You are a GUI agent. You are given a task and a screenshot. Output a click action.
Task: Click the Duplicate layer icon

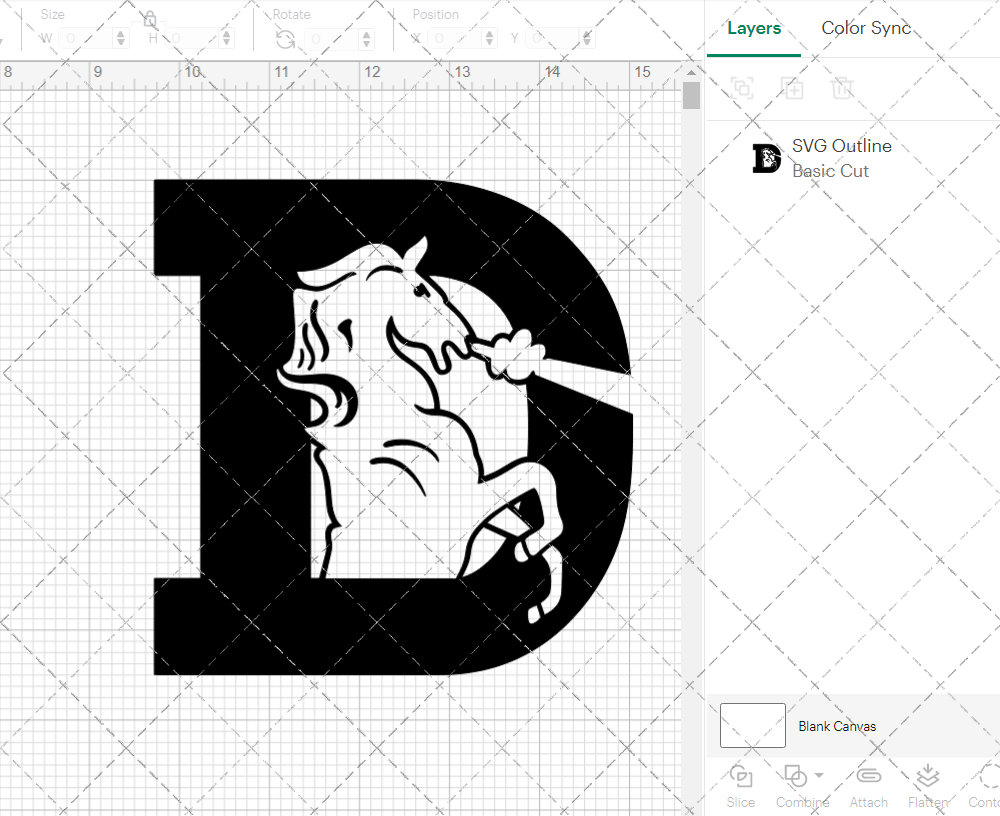[792, 87]
